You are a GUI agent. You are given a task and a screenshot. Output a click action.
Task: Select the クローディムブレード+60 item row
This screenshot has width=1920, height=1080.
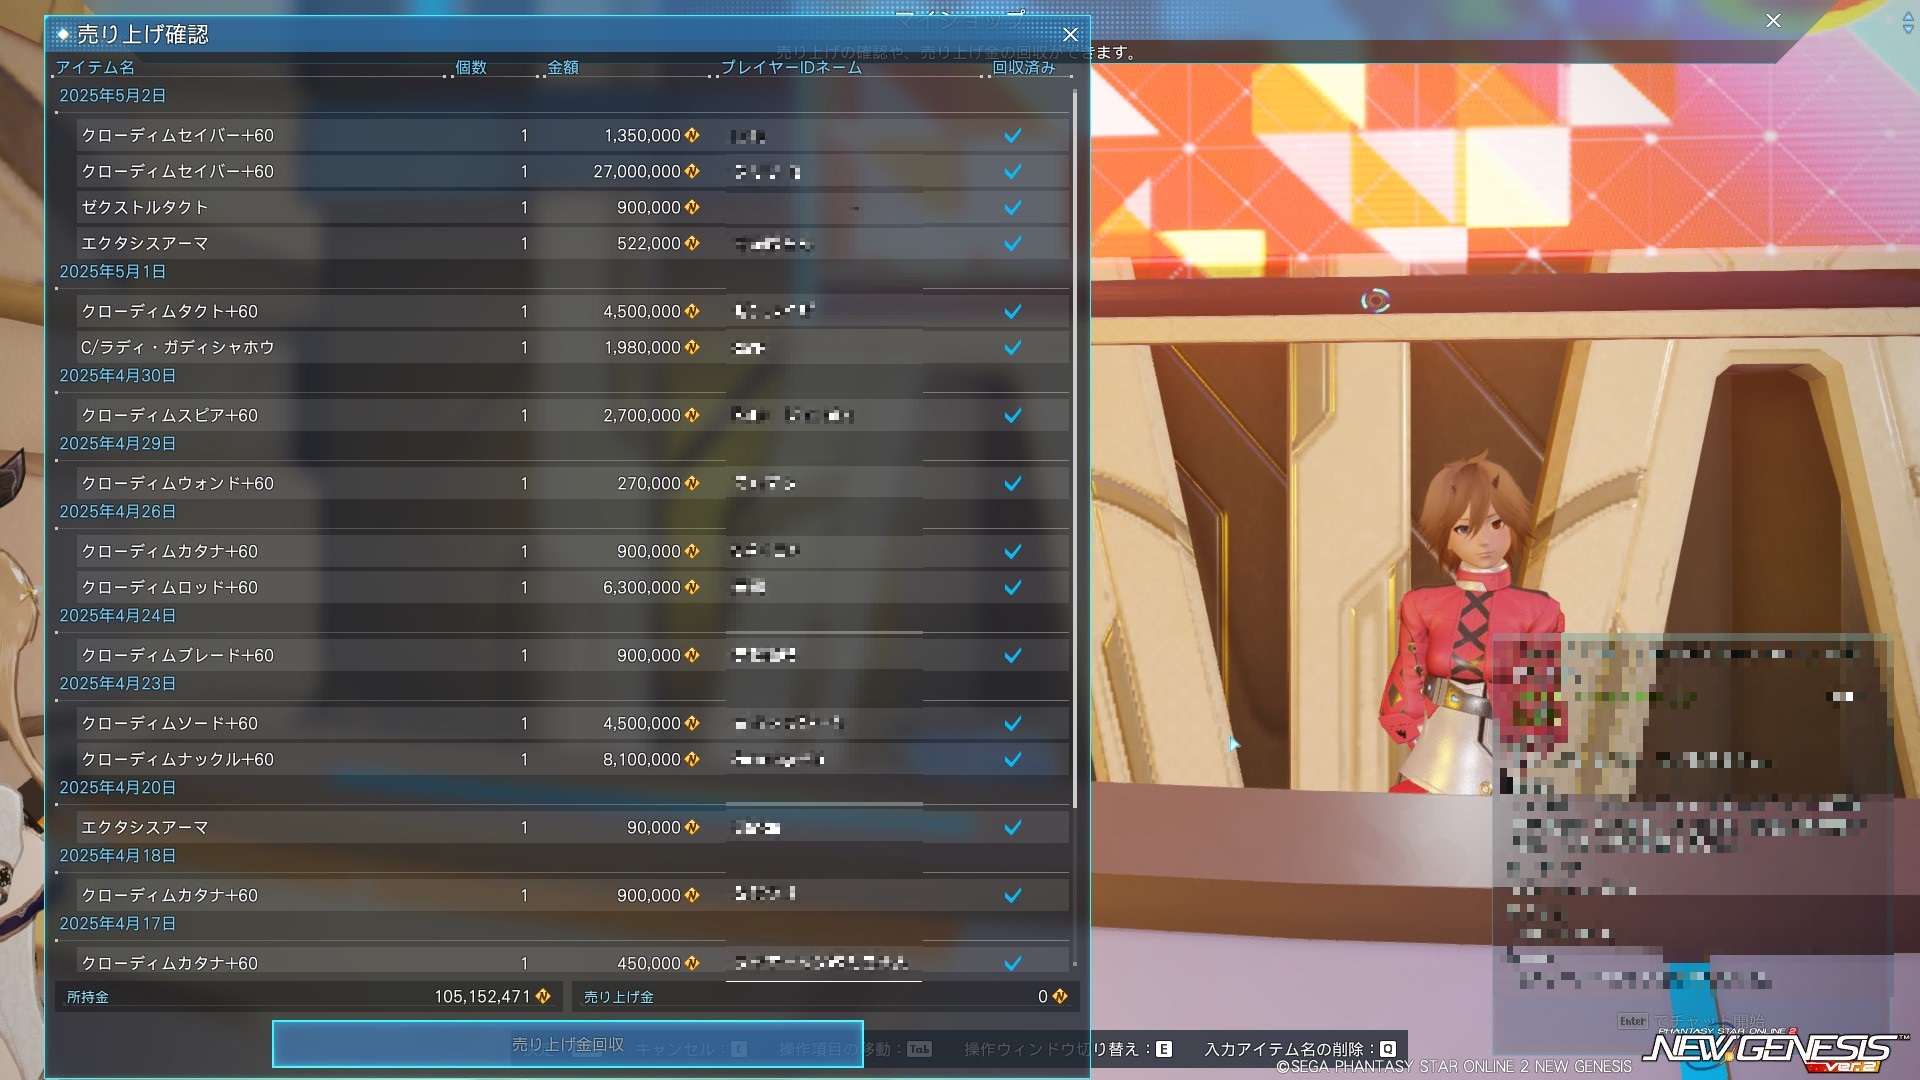[572, 655]
